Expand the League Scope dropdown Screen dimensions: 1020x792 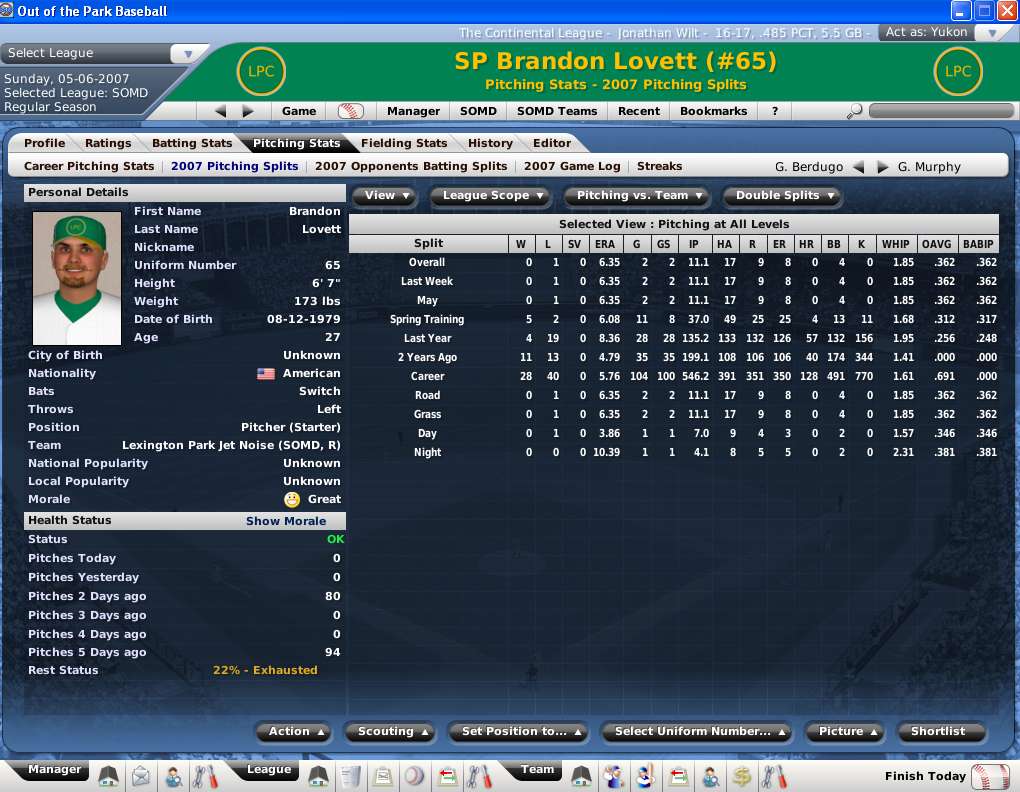click(492, 195)
